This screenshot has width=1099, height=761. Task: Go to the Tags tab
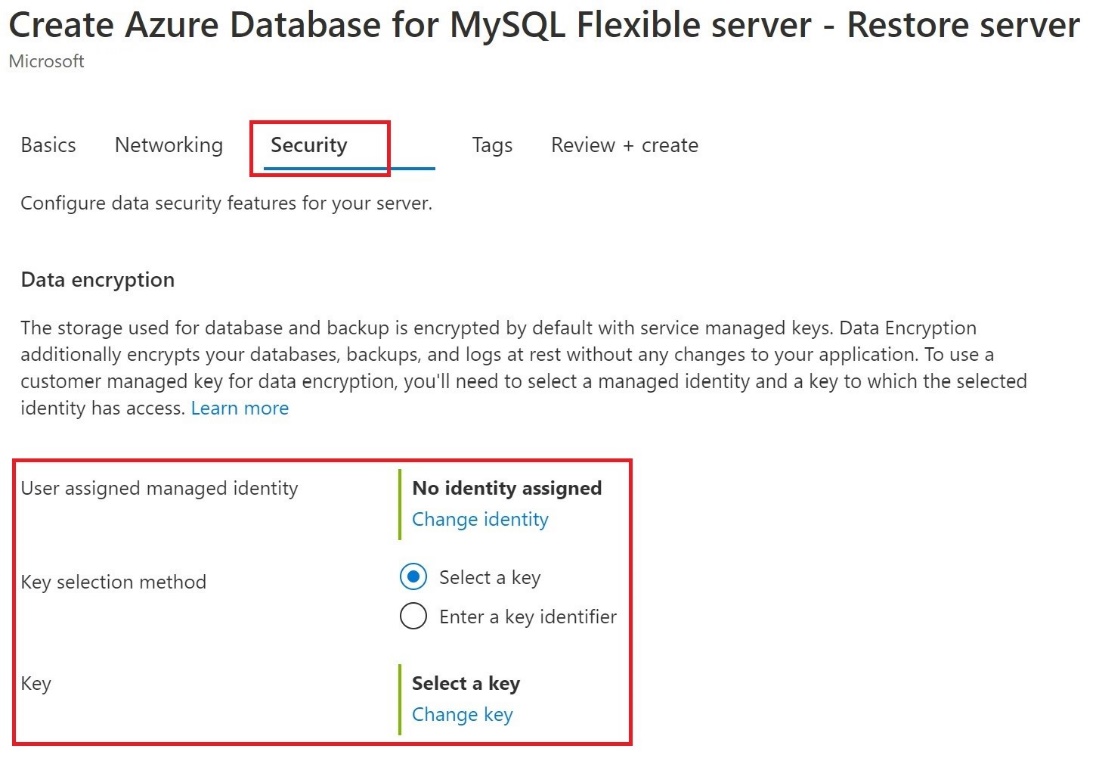click(x=491, y=145)
